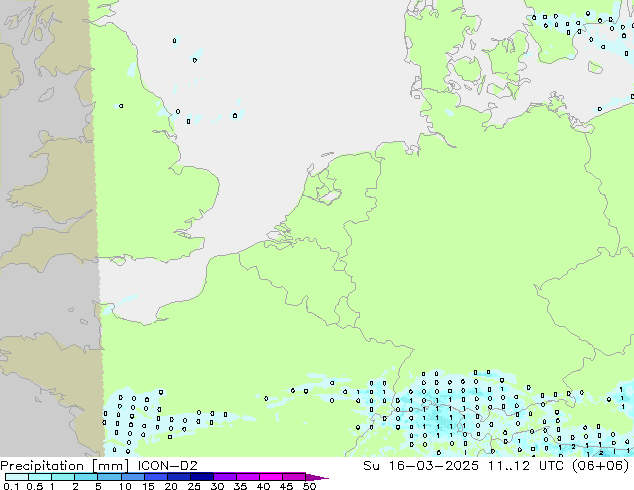Choose the 20–25 mm legend color swatch
Image resolution: width=634 pixels, height=490 pixels.
(x=178, y=477)
